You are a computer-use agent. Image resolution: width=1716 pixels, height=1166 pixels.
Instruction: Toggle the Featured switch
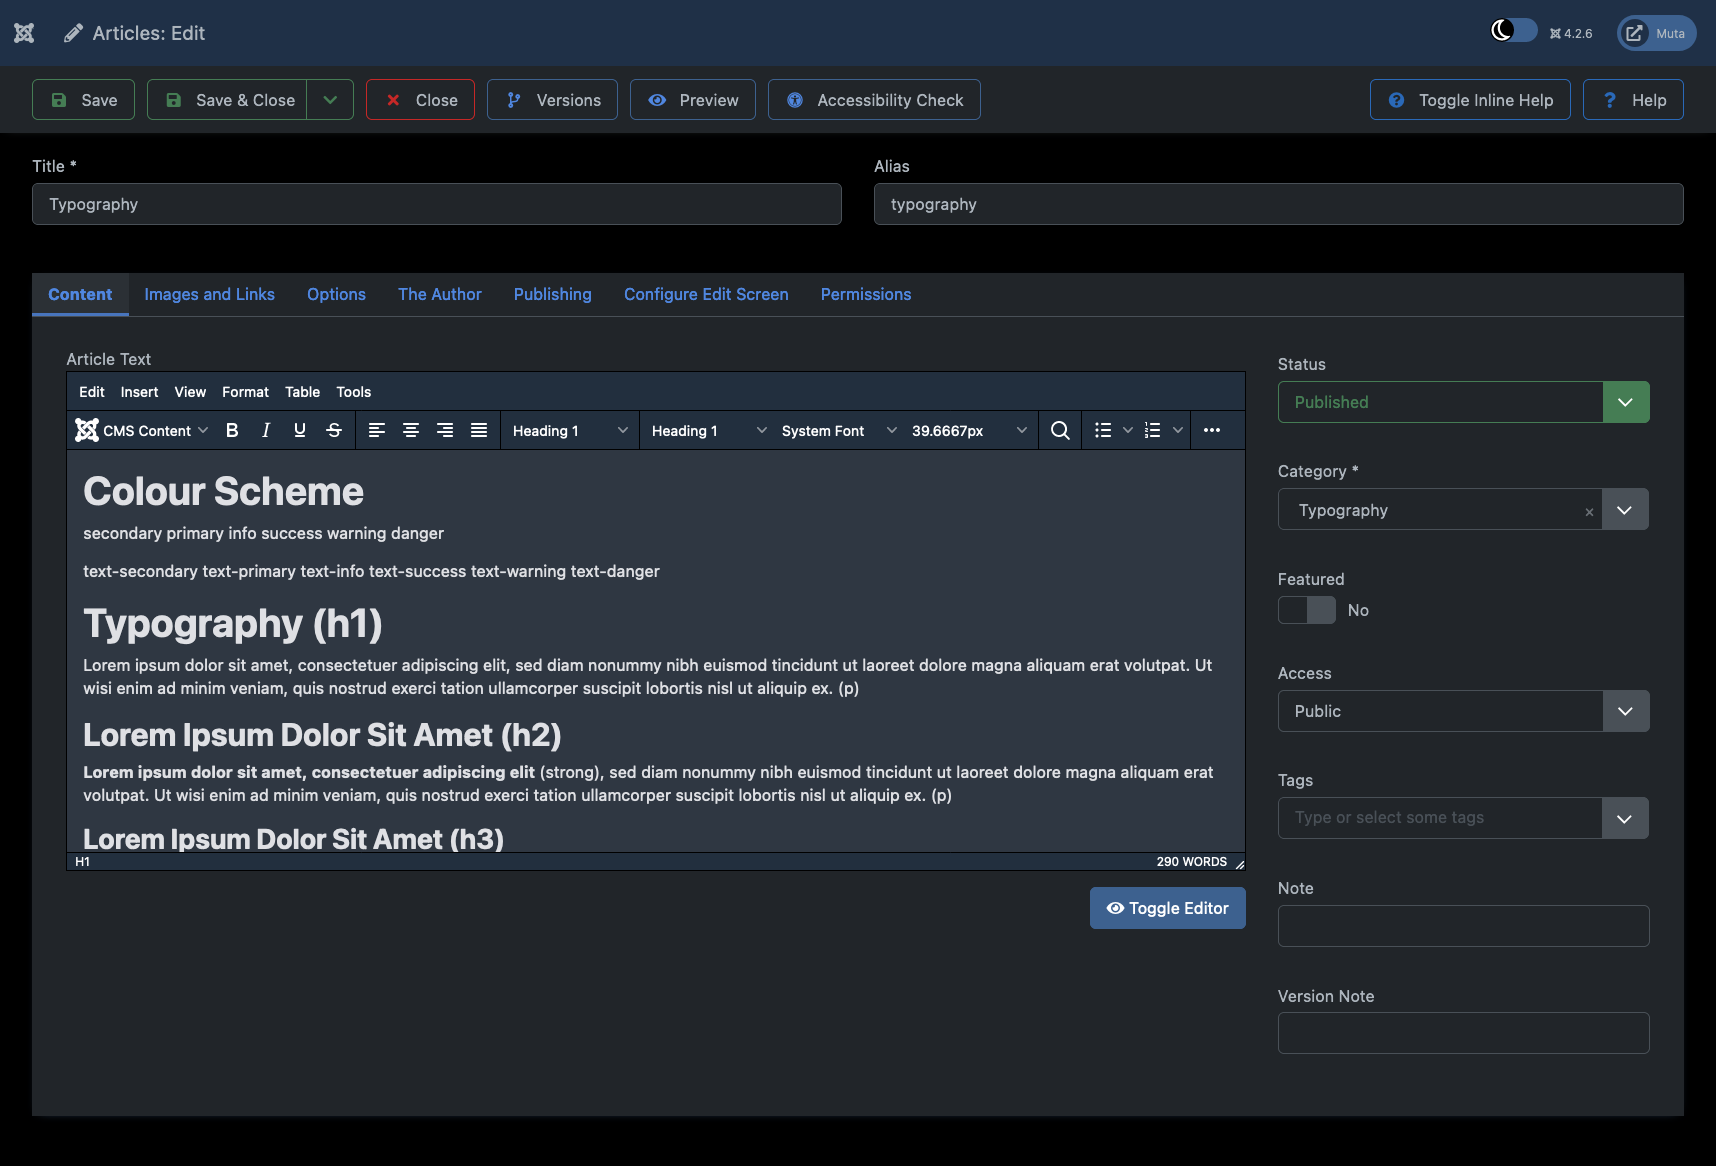point(1307,610)
